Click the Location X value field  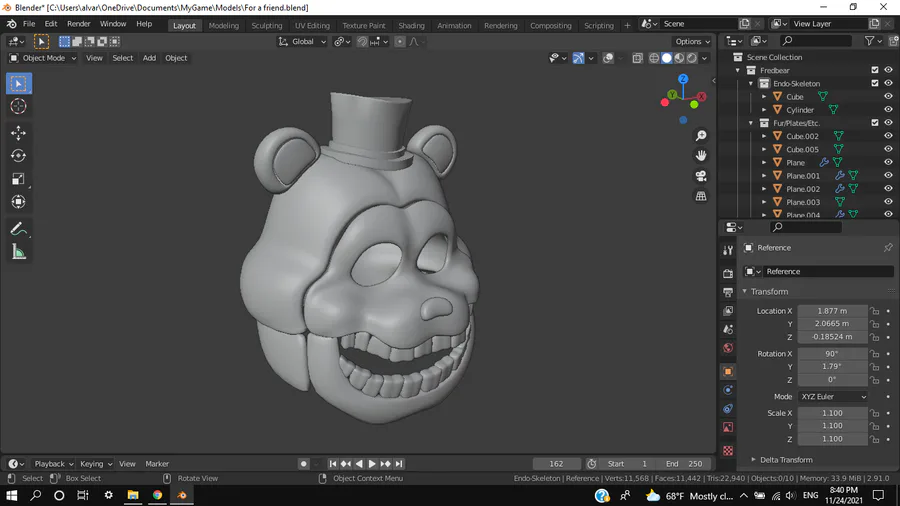[x=832, y=310]
